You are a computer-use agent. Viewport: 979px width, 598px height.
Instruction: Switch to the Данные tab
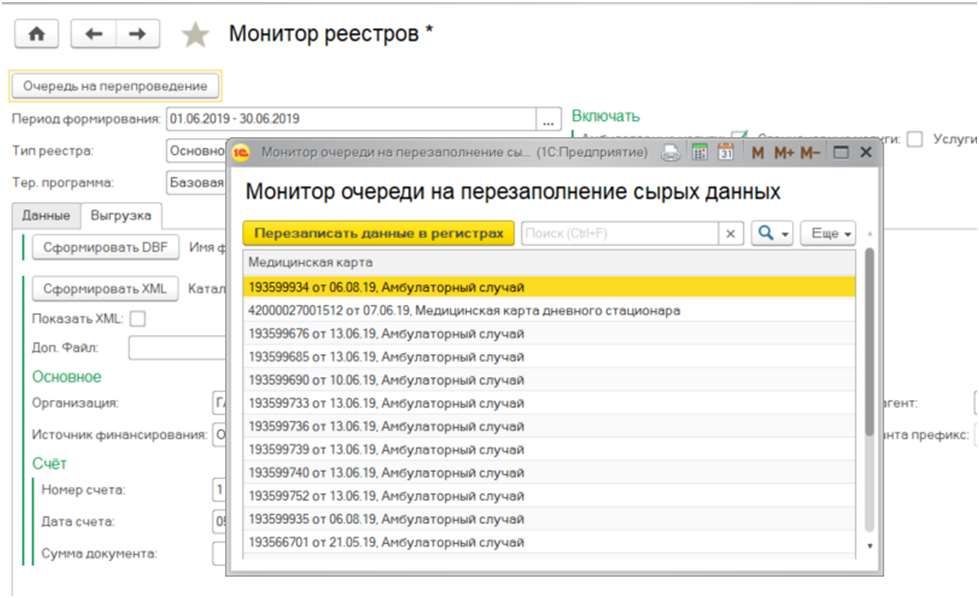pyautogui.click(x=46, y=216)
